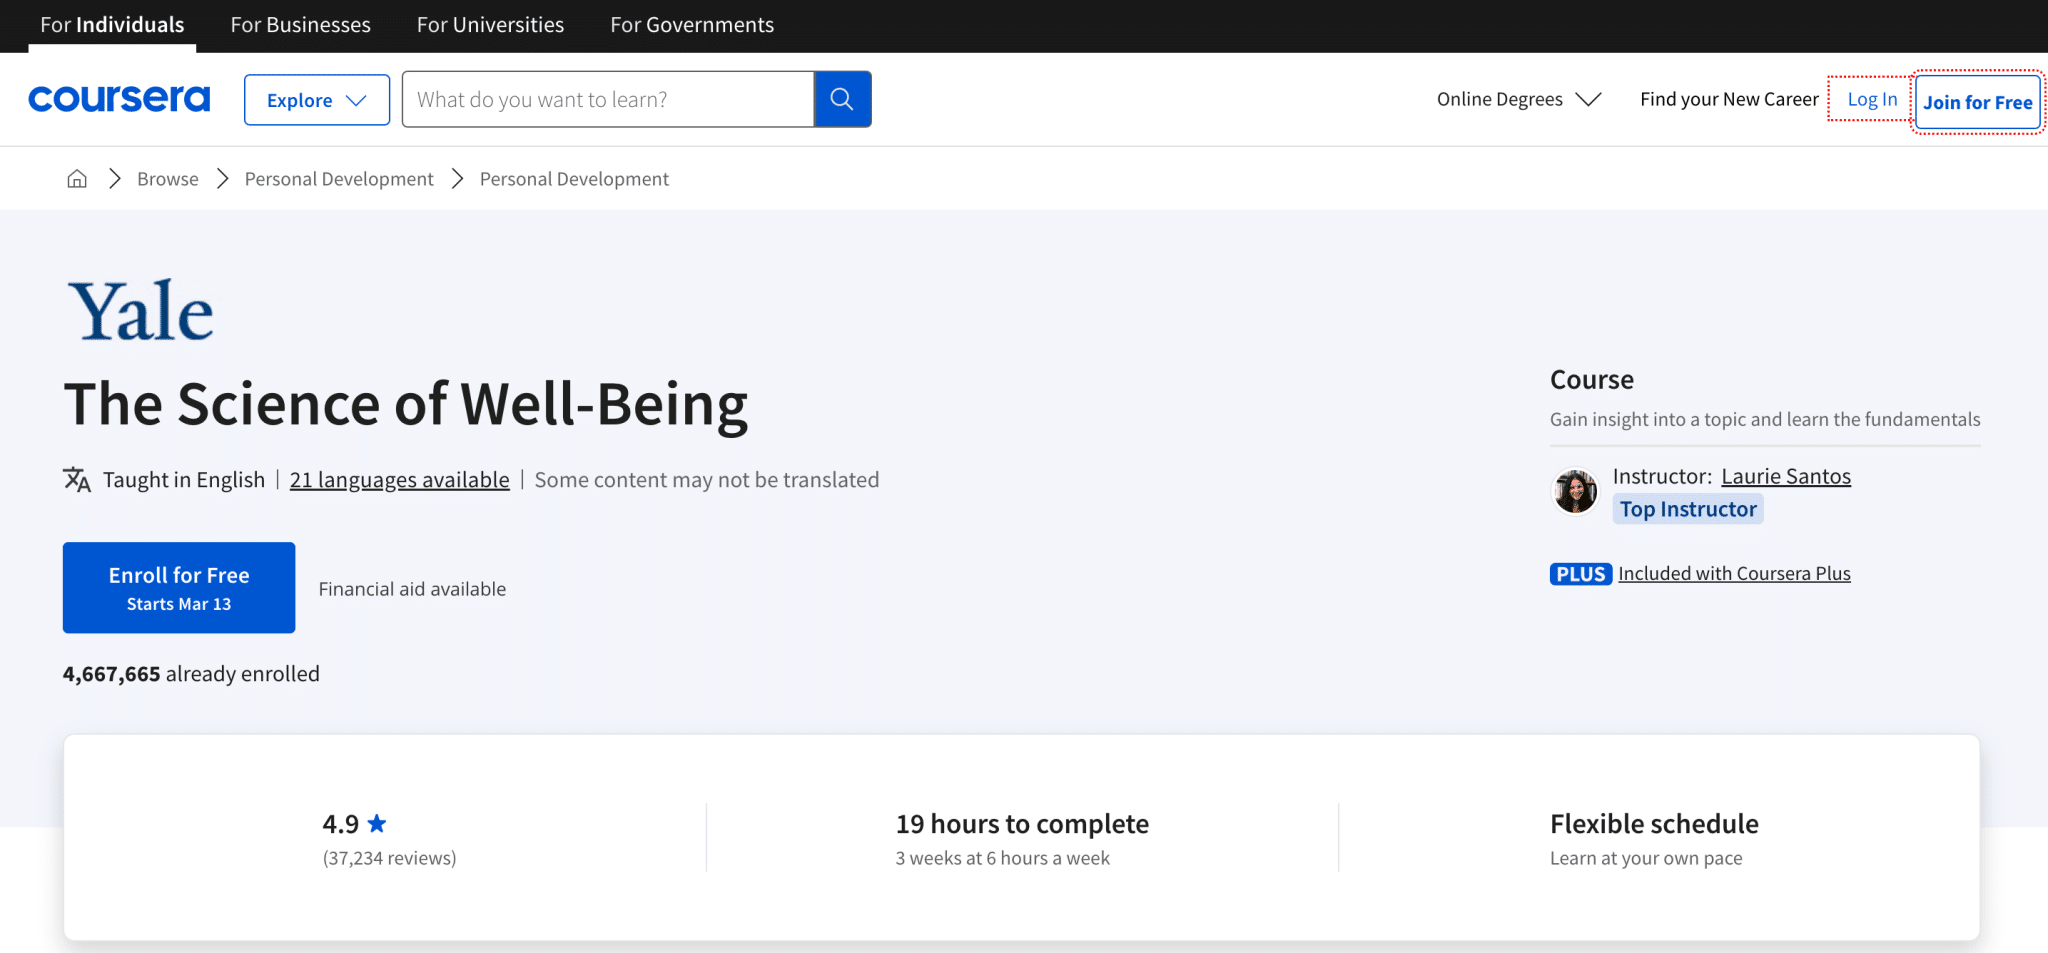The image size is (2048, 953).
Task: Open Included with Coursera Plus
Action: [1734, 573]
